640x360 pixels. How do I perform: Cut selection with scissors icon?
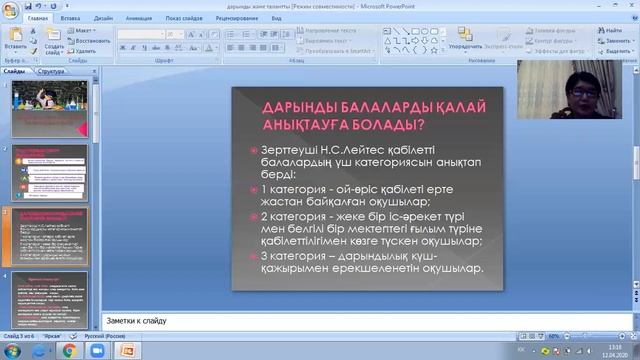click(33, 31)
